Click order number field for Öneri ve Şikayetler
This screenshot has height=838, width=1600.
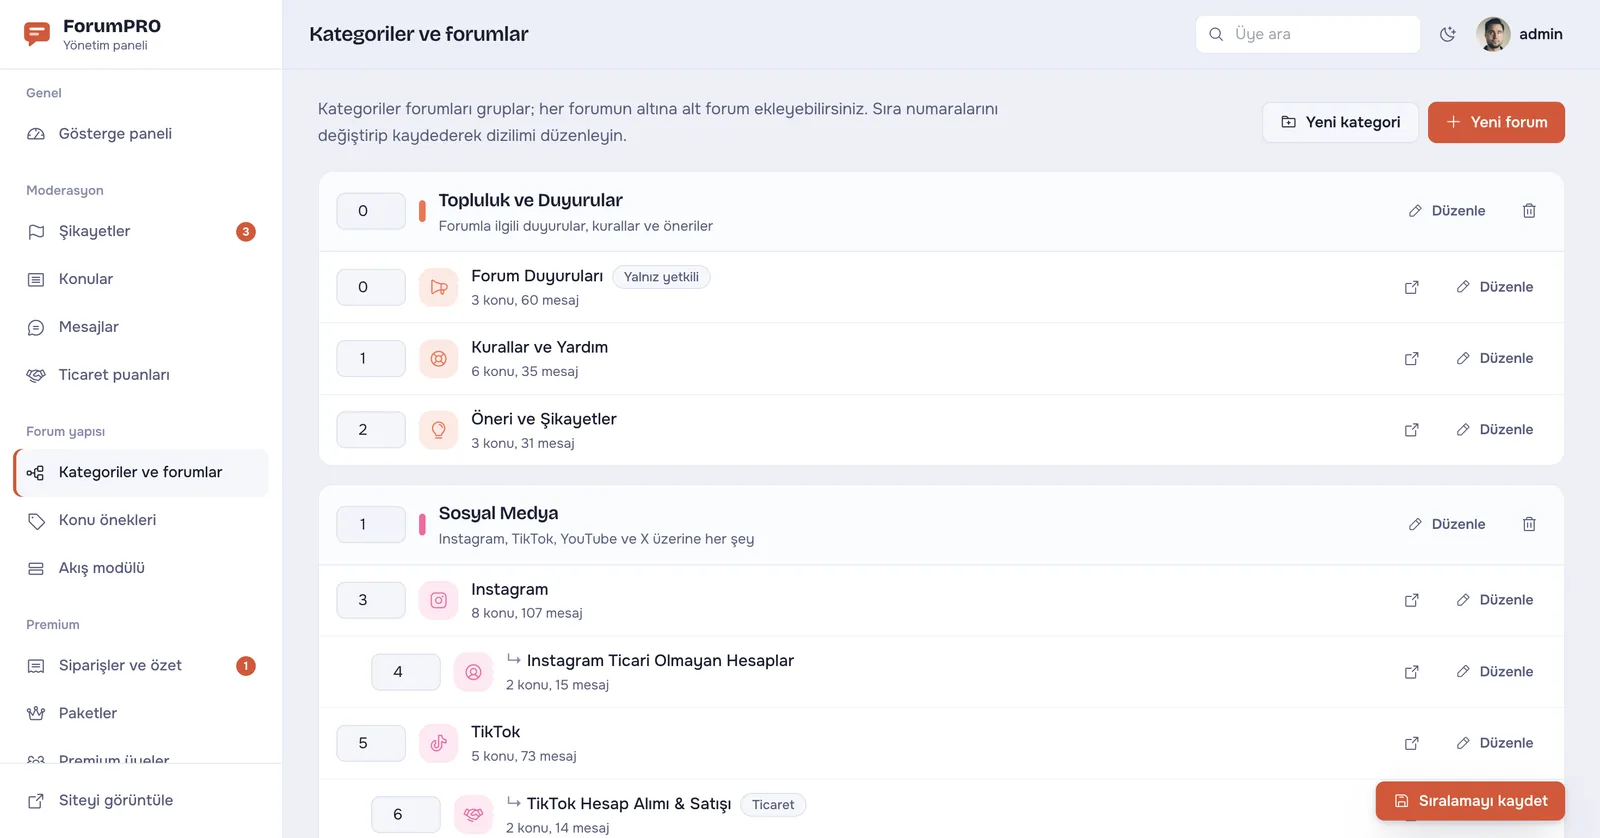(371, 430)
